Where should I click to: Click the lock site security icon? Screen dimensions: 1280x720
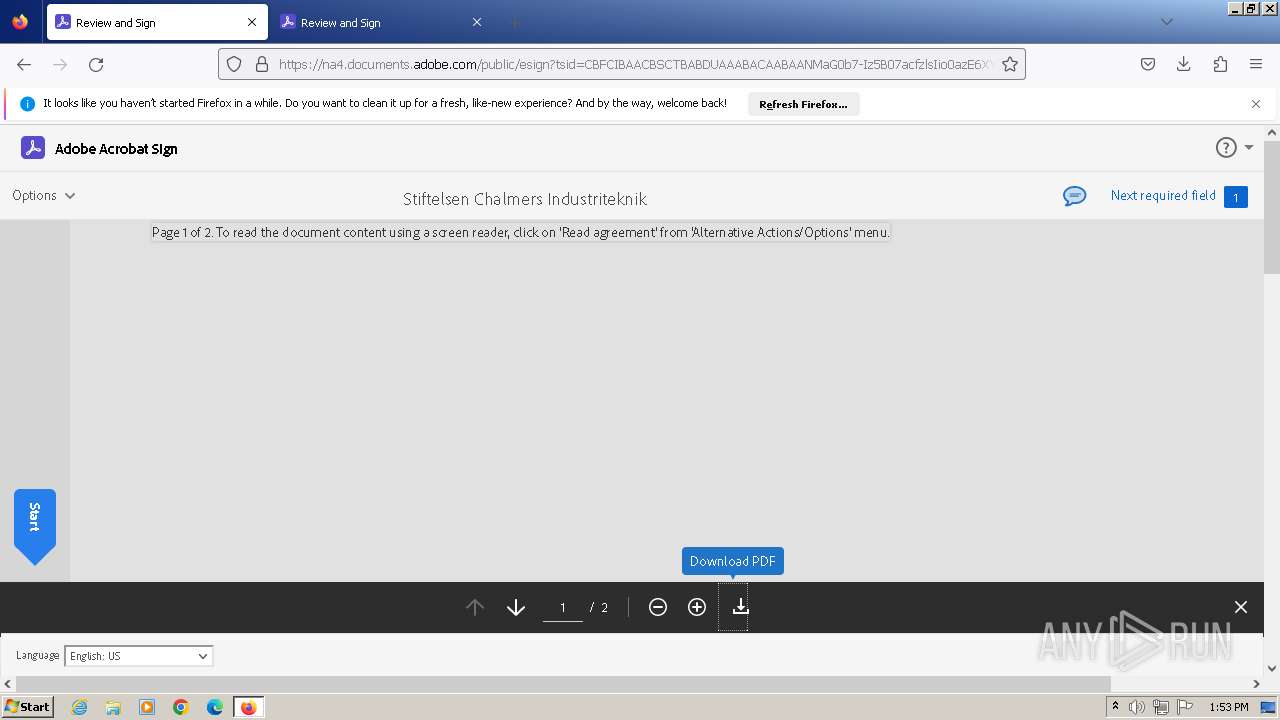click(x=262, y=64)
